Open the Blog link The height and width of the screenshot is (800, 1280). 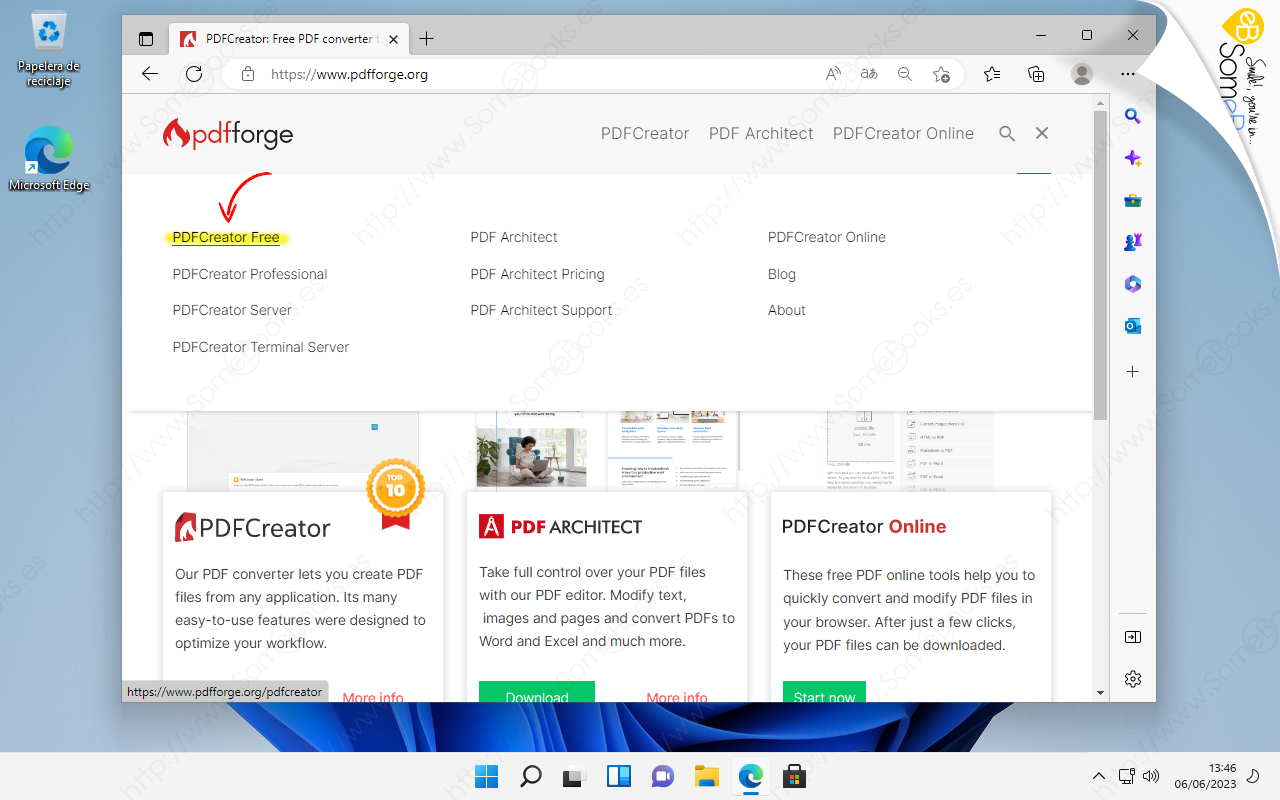[782, 274]
